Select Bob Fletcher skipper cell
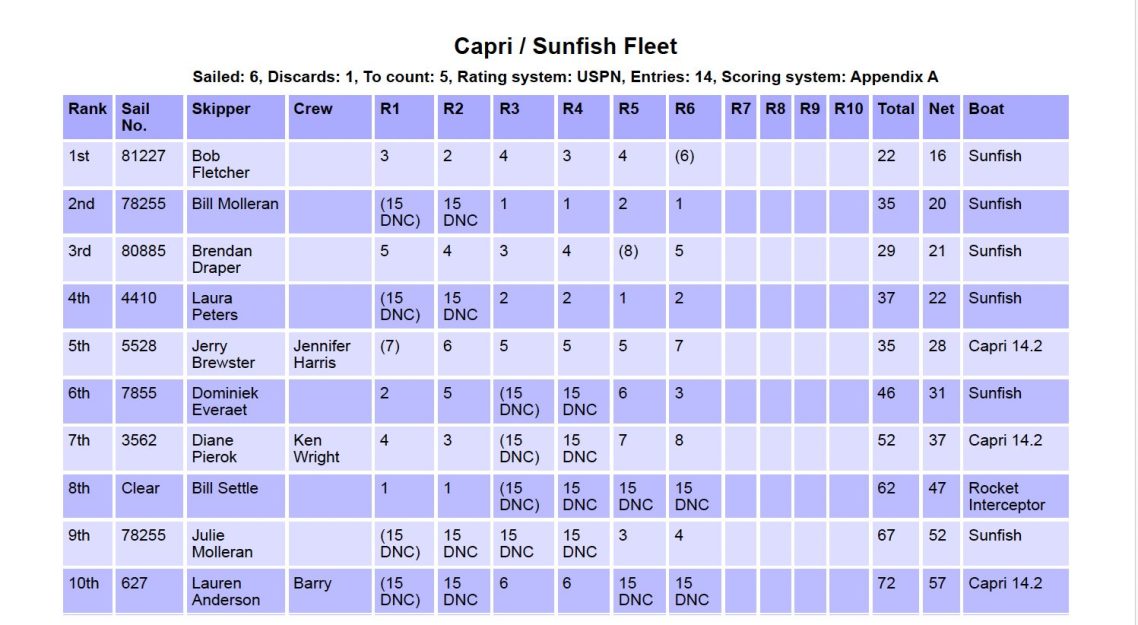1138x625 pixels. click(x=235, y=164)
